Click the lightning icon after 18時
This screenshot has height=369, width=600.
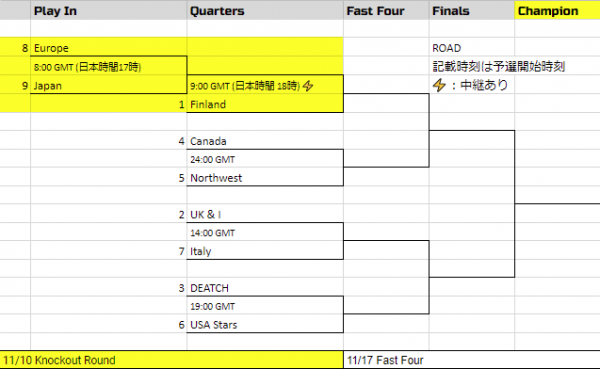308,86
